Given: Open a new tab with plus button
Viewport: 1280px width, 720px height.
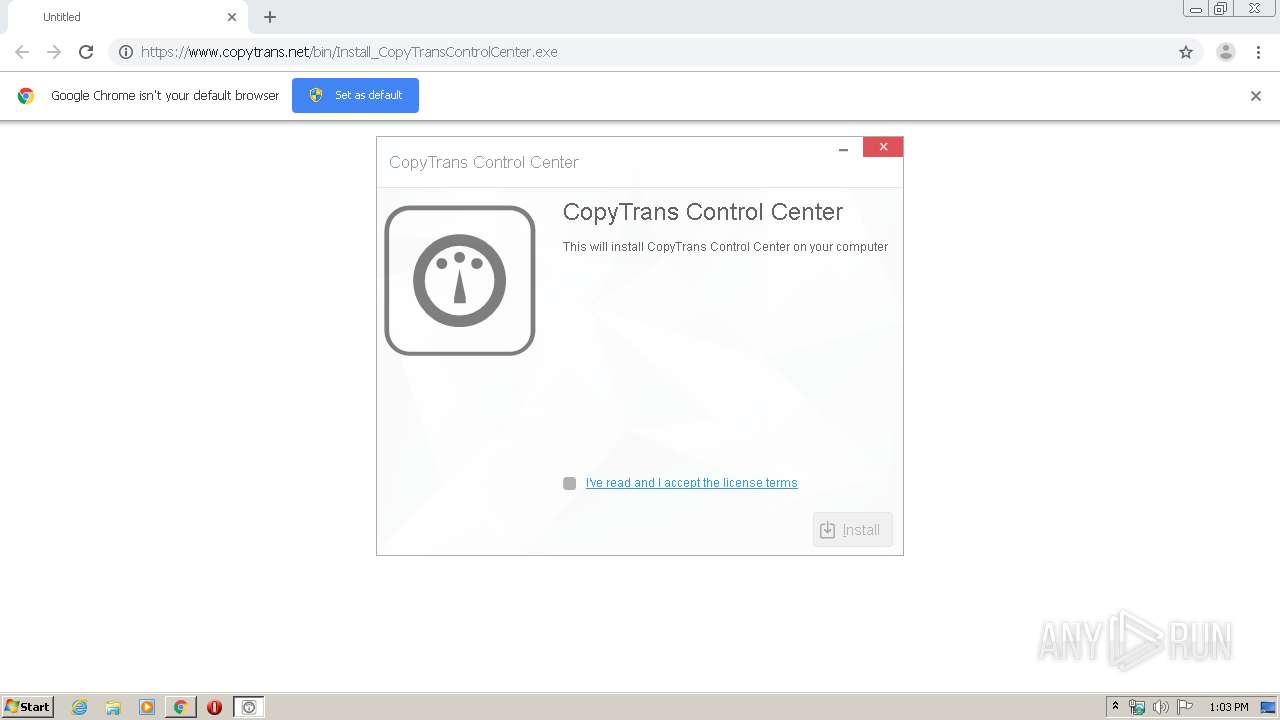Looking at the screenshot, I should click(270, 17).
